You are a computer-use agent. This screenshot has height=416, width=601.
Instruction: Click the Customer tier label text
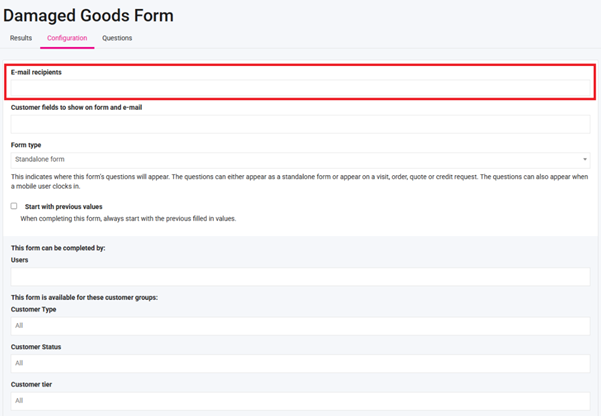(x=32, y=384)
